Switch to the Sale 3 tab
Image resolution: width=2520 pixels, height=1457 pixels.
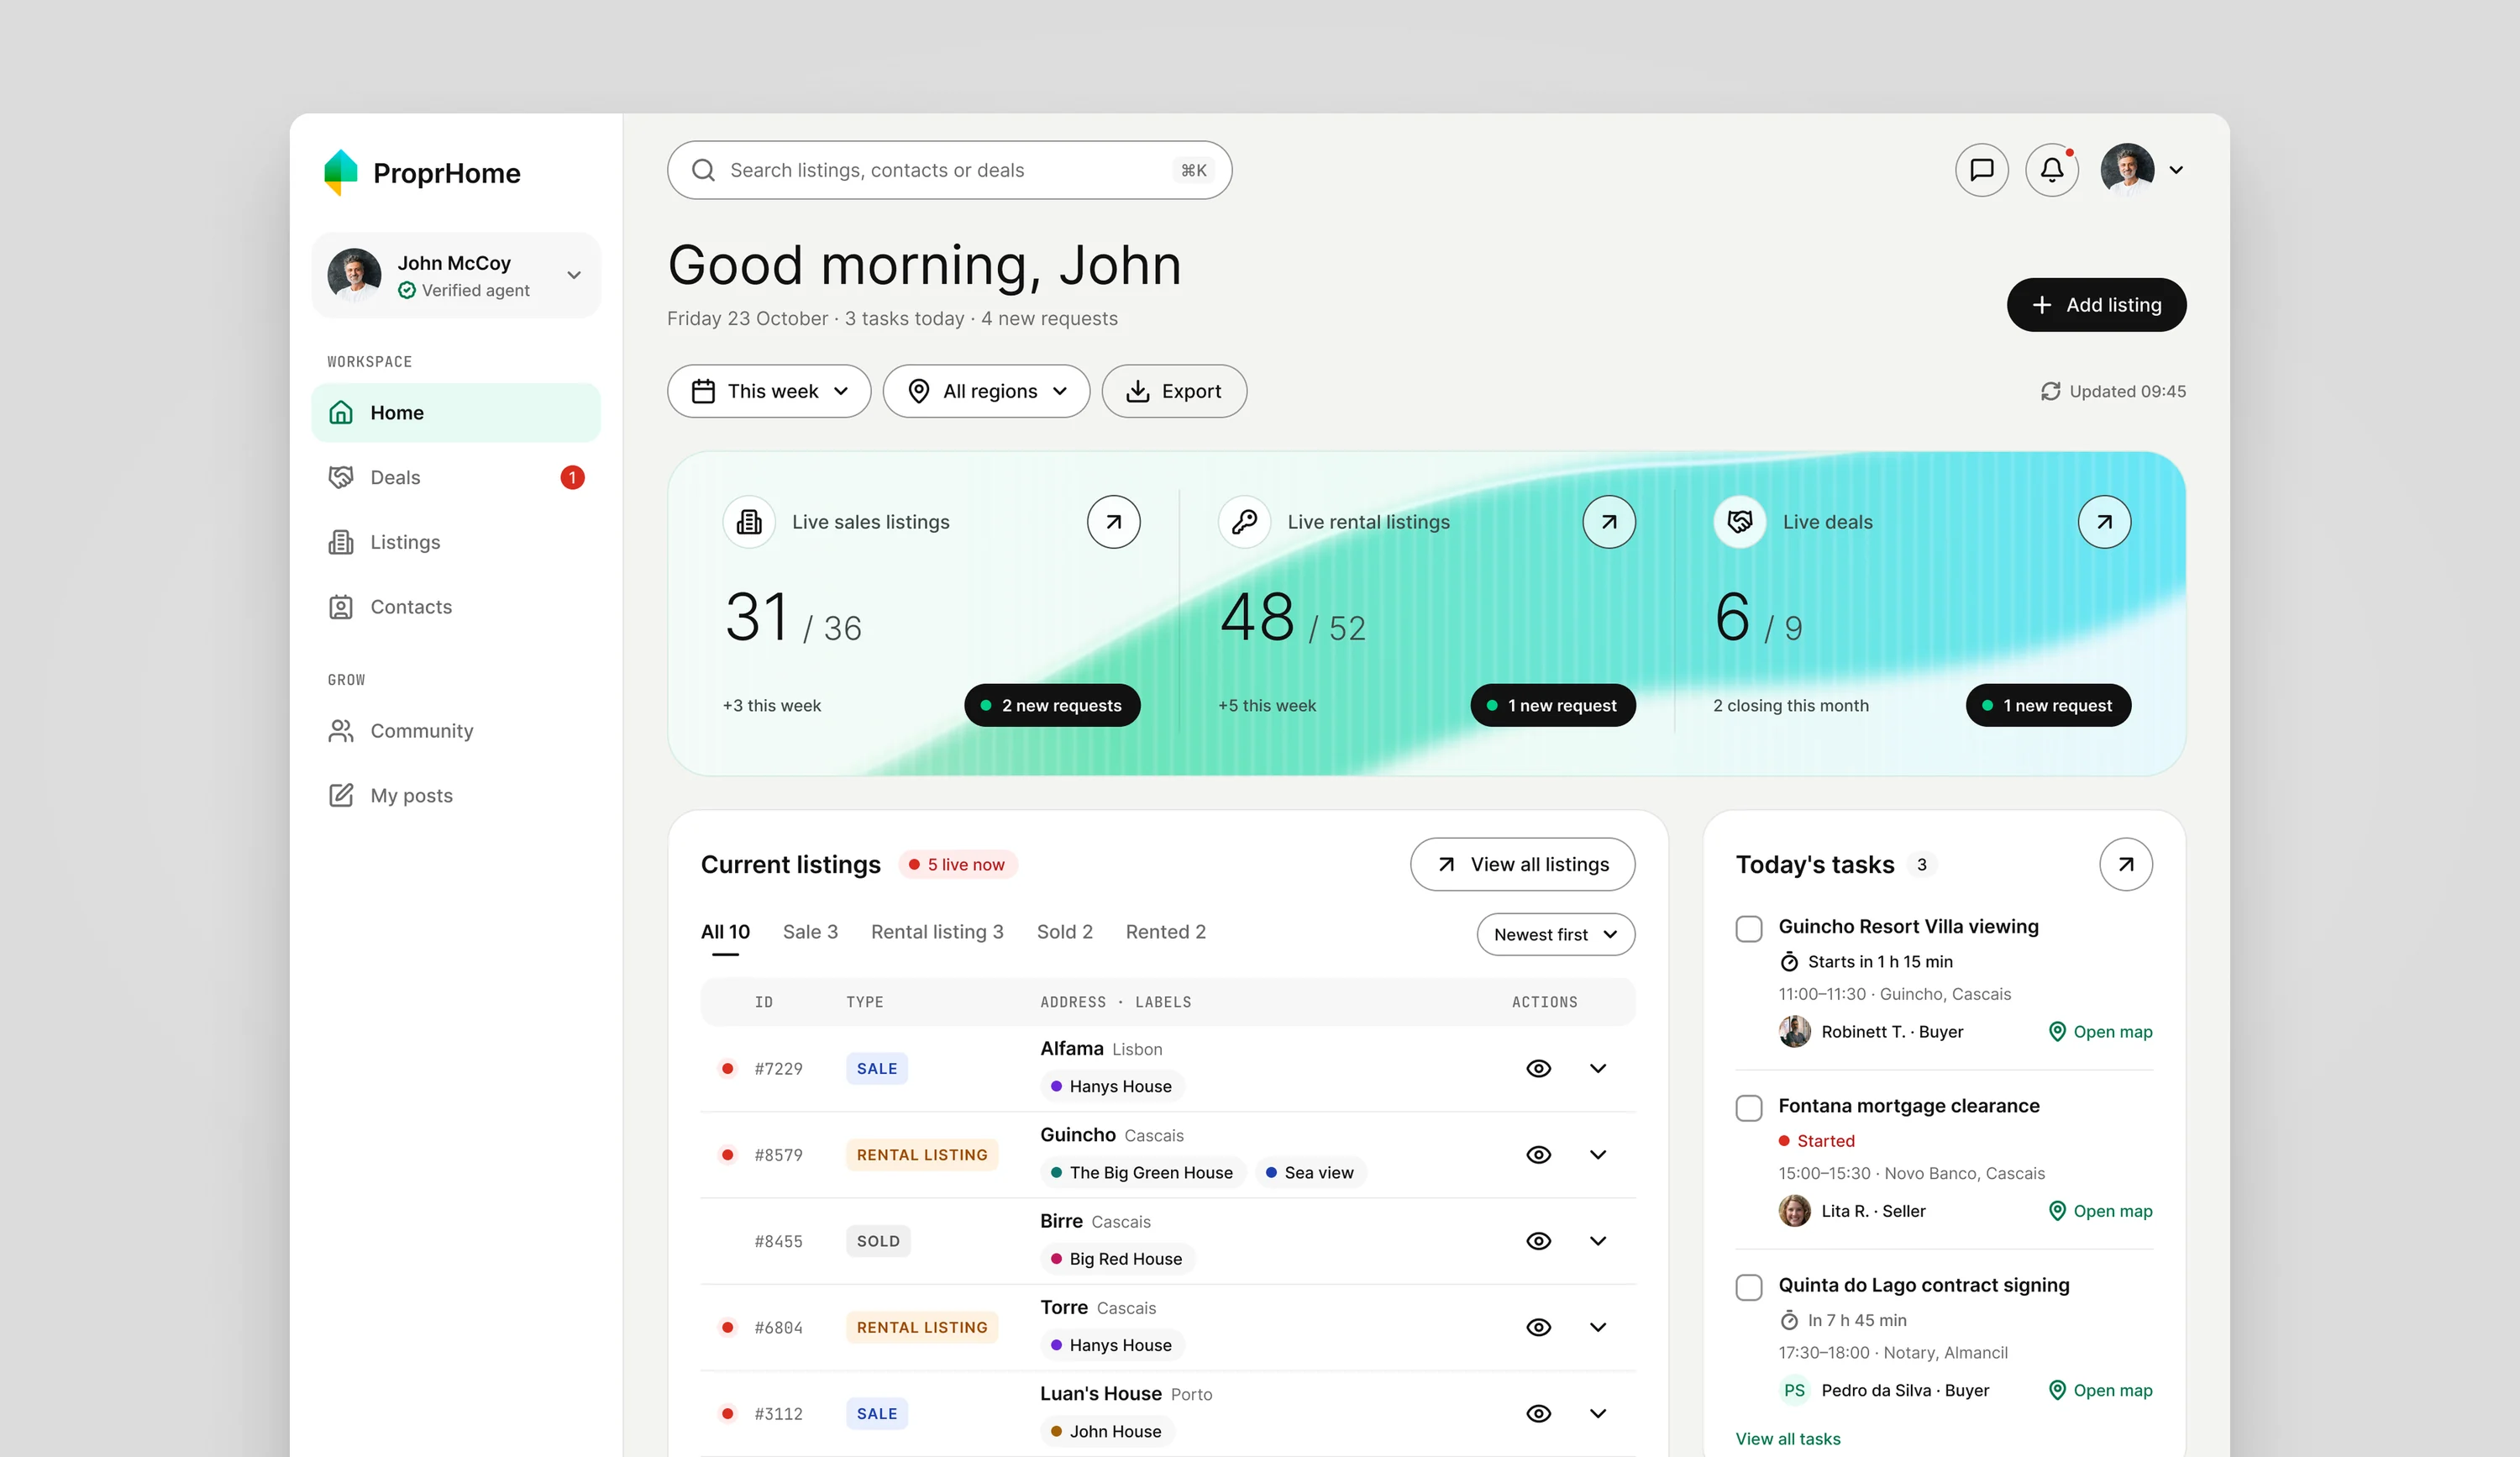point(810,931)
